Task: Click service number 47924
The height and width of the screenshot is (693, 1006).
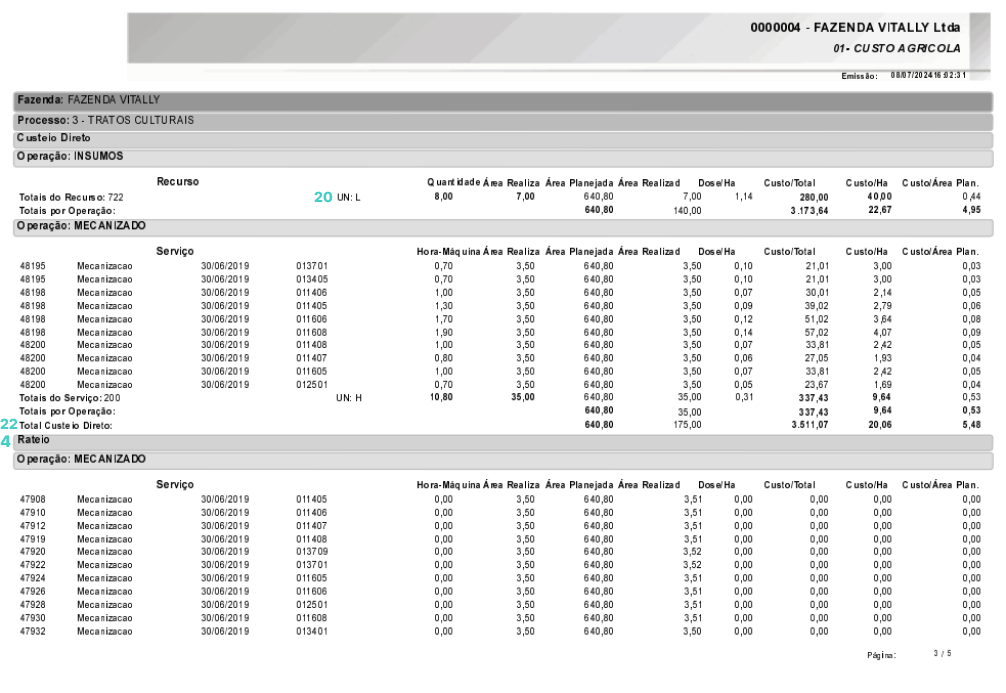Action: click(x=33, y=579)
